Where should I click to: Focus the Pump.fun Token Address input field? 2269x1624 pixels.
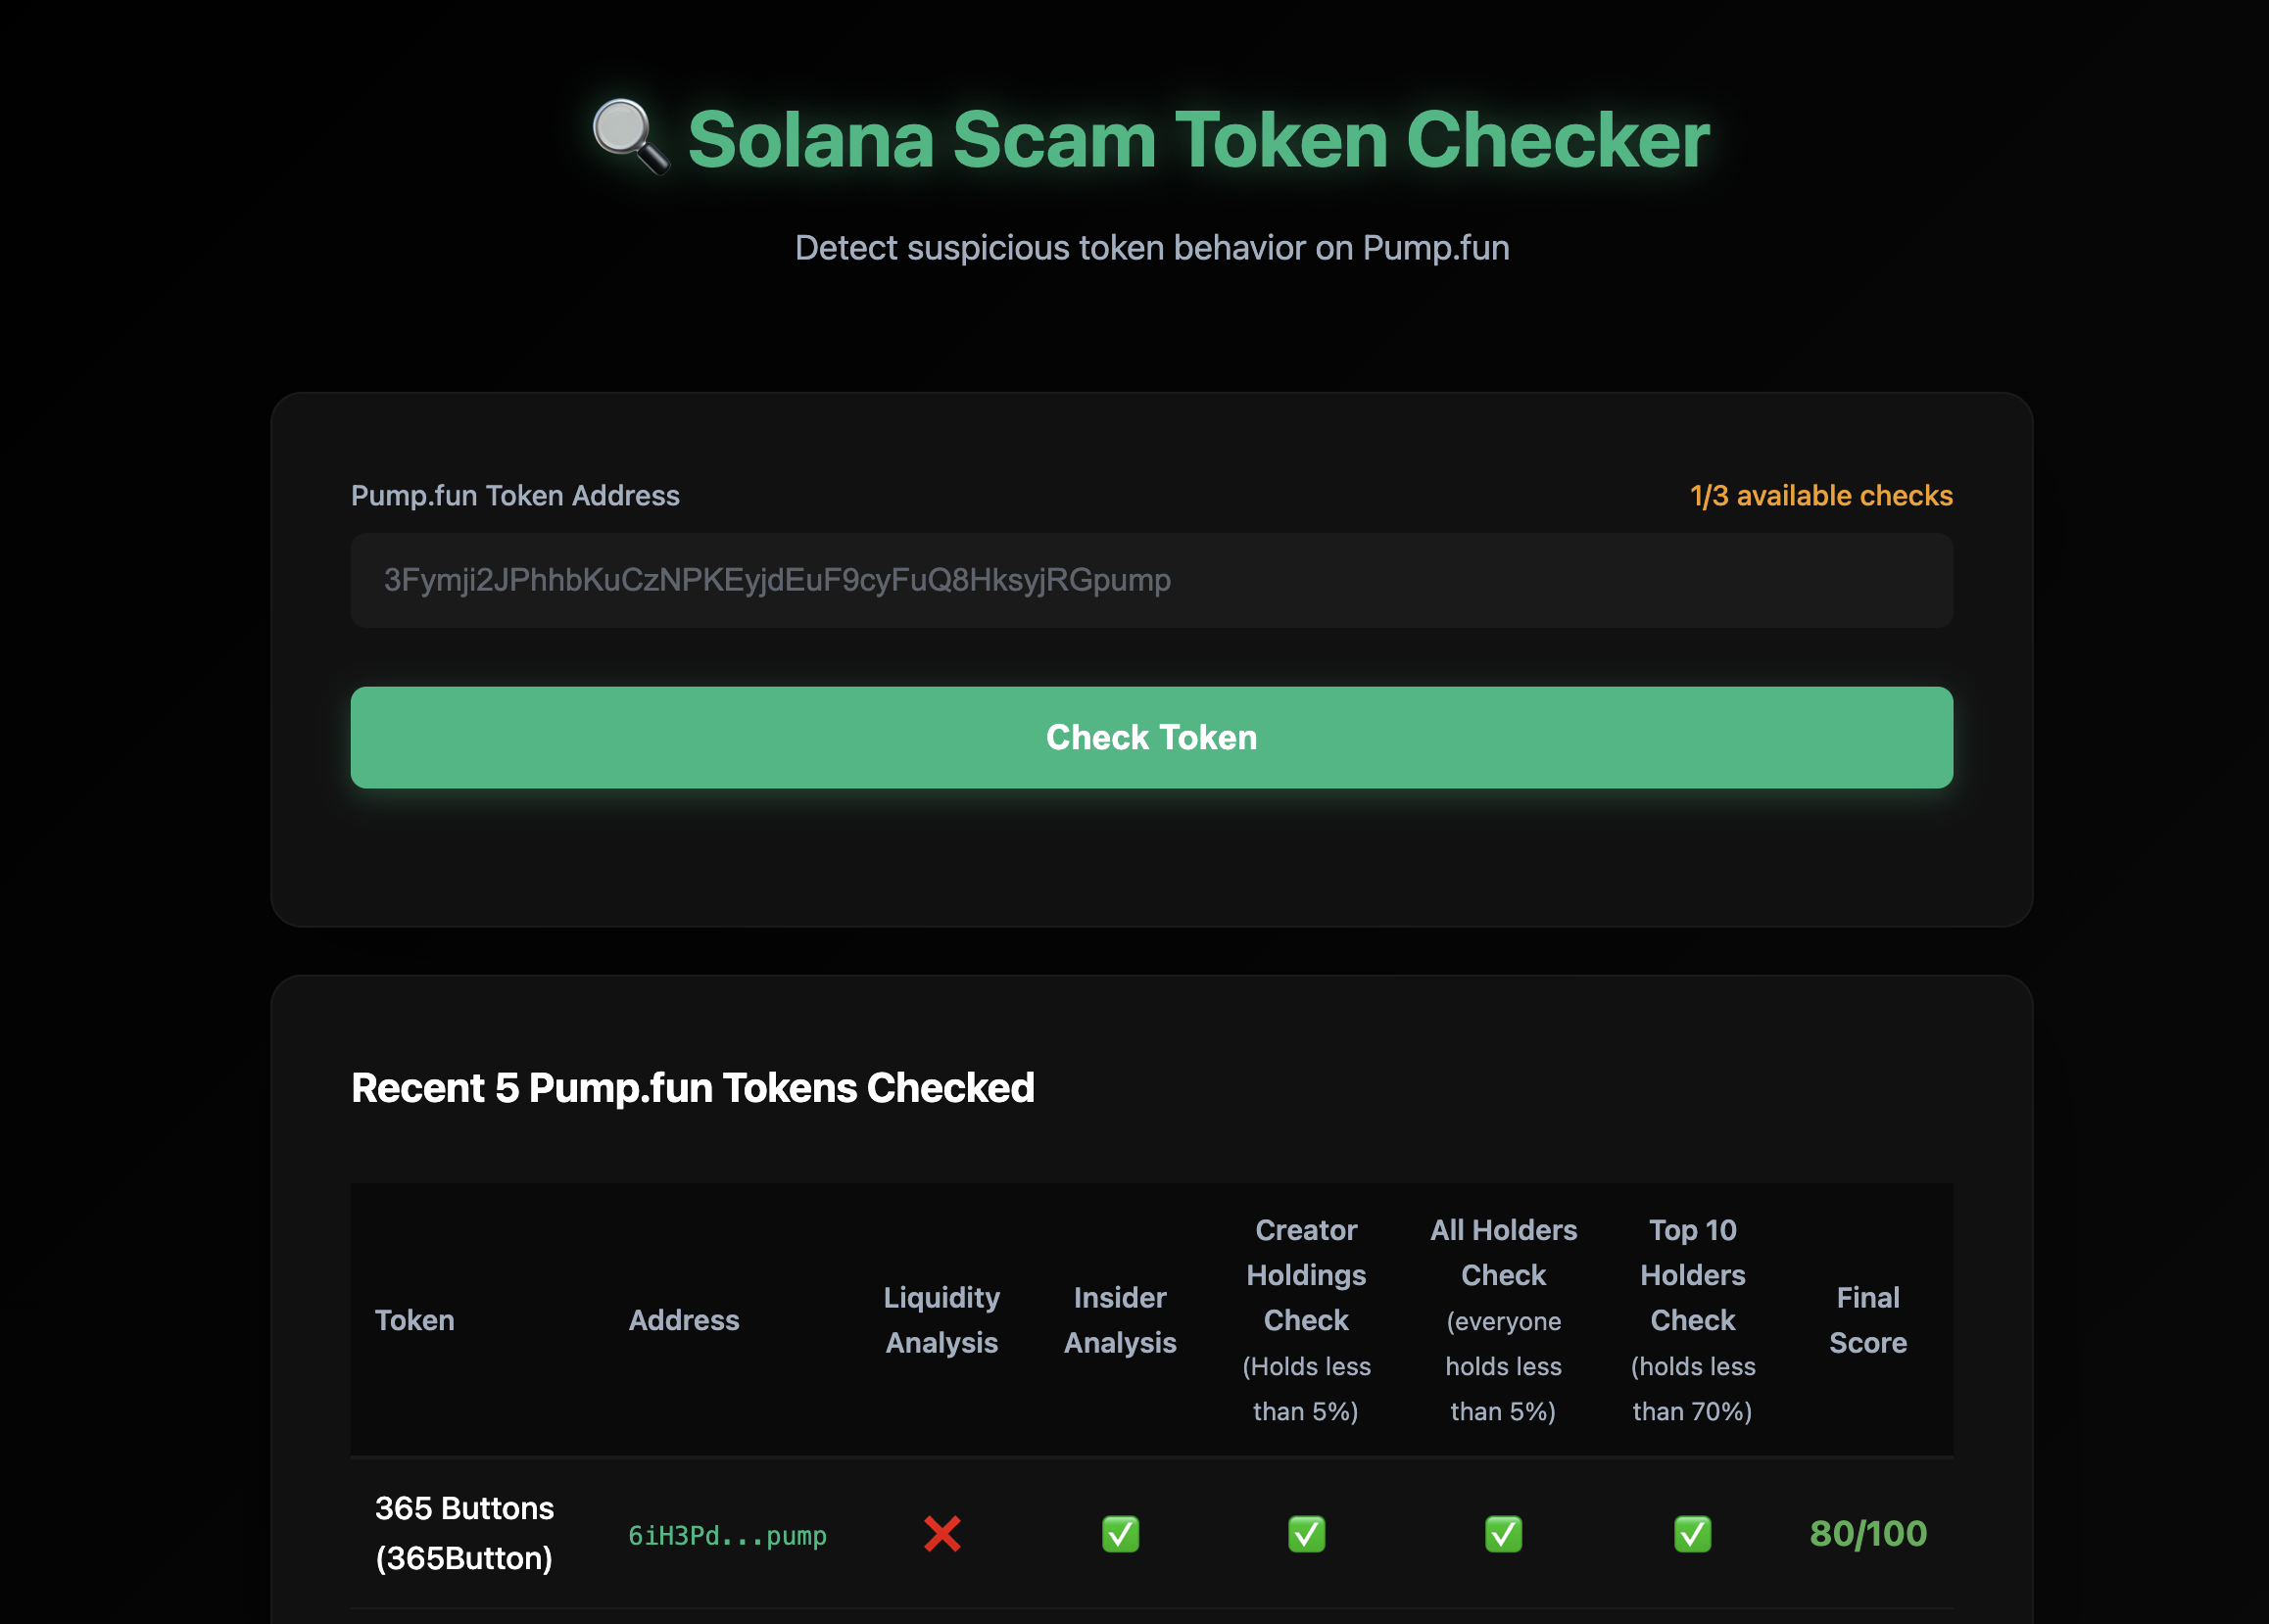(1151, 580)
